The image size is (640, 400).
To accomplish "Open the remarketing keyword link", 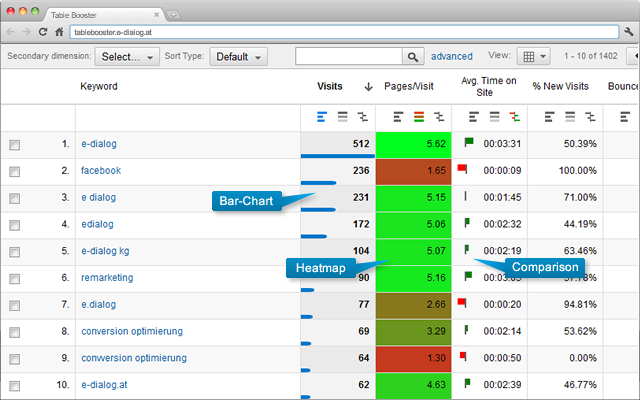I will click(107, 278).
